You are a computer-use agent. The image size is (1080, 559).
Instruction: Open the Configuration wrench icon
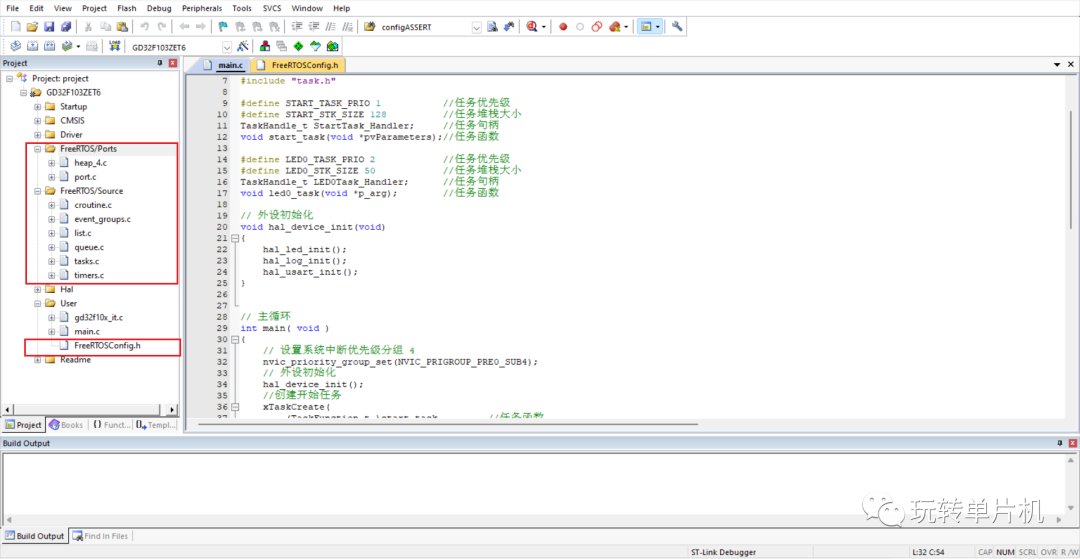click(x=677, y=26)
